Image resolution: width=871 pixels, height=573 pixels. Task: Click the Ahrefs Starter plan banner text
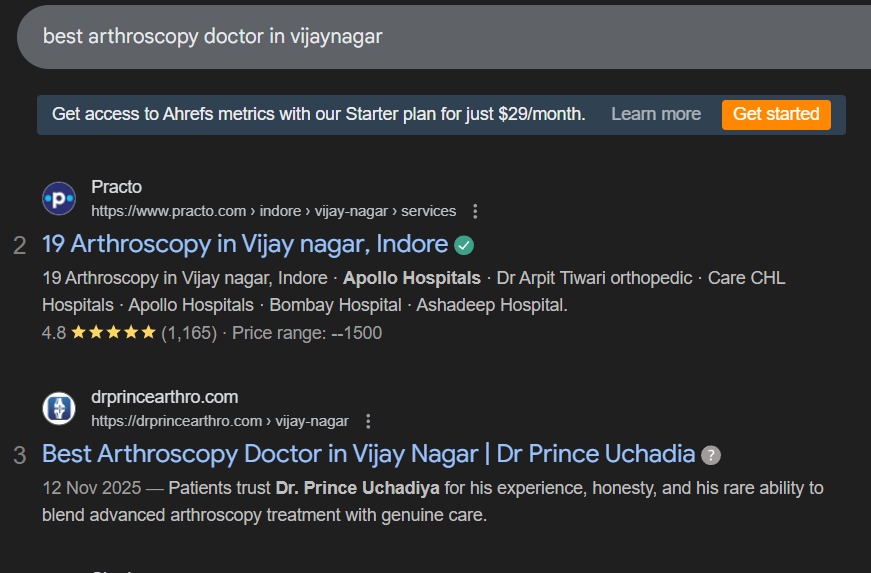319,114
